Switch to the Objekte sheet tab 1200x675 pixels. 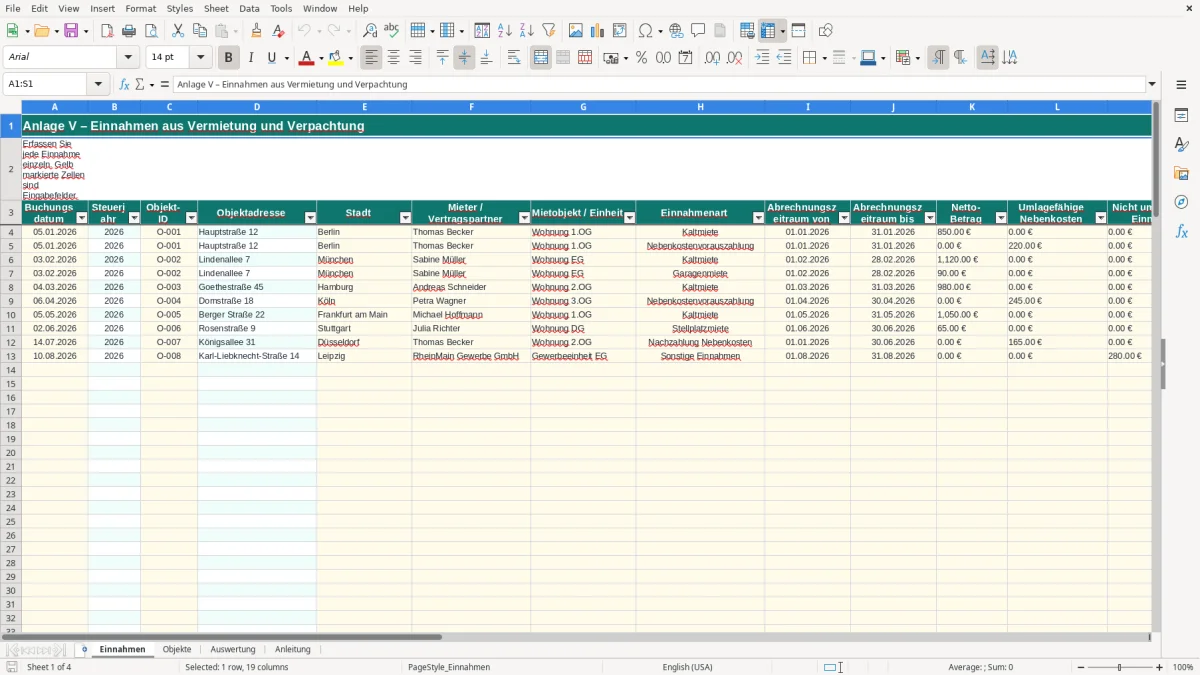pos(177,649)
